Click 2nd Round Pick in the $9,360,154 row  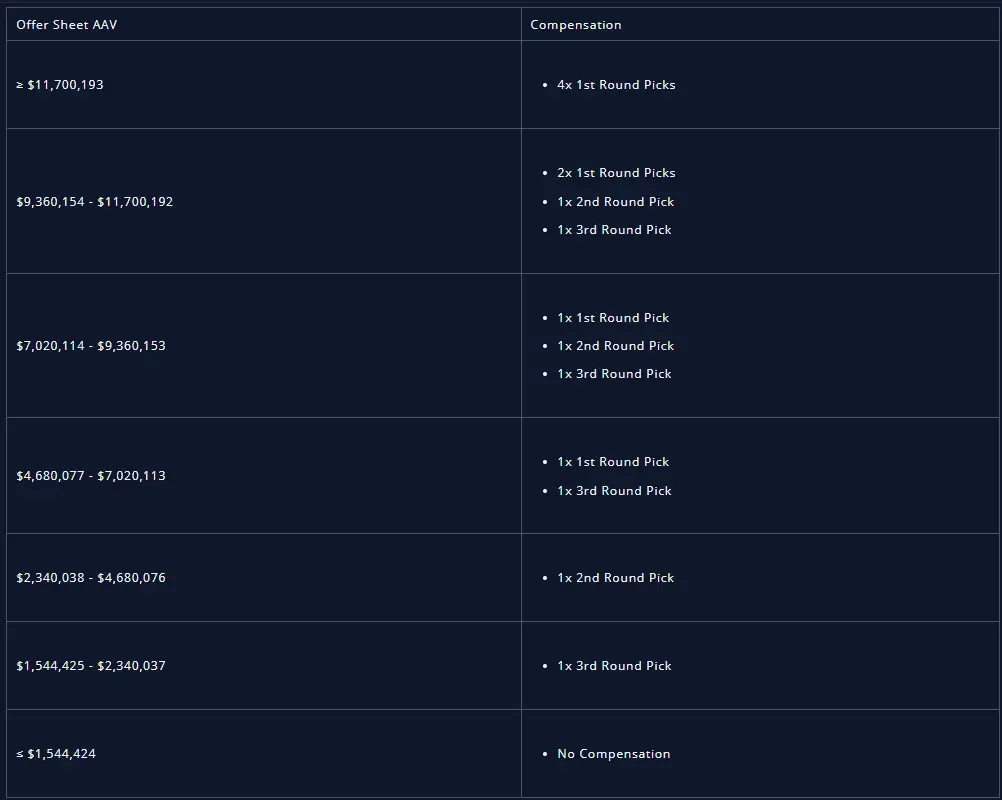coord(616,202)
